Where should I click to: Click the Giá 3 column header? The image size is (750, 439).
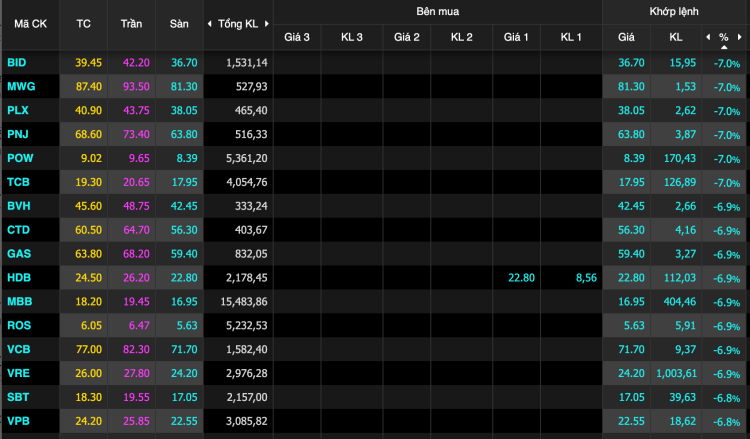297,37
